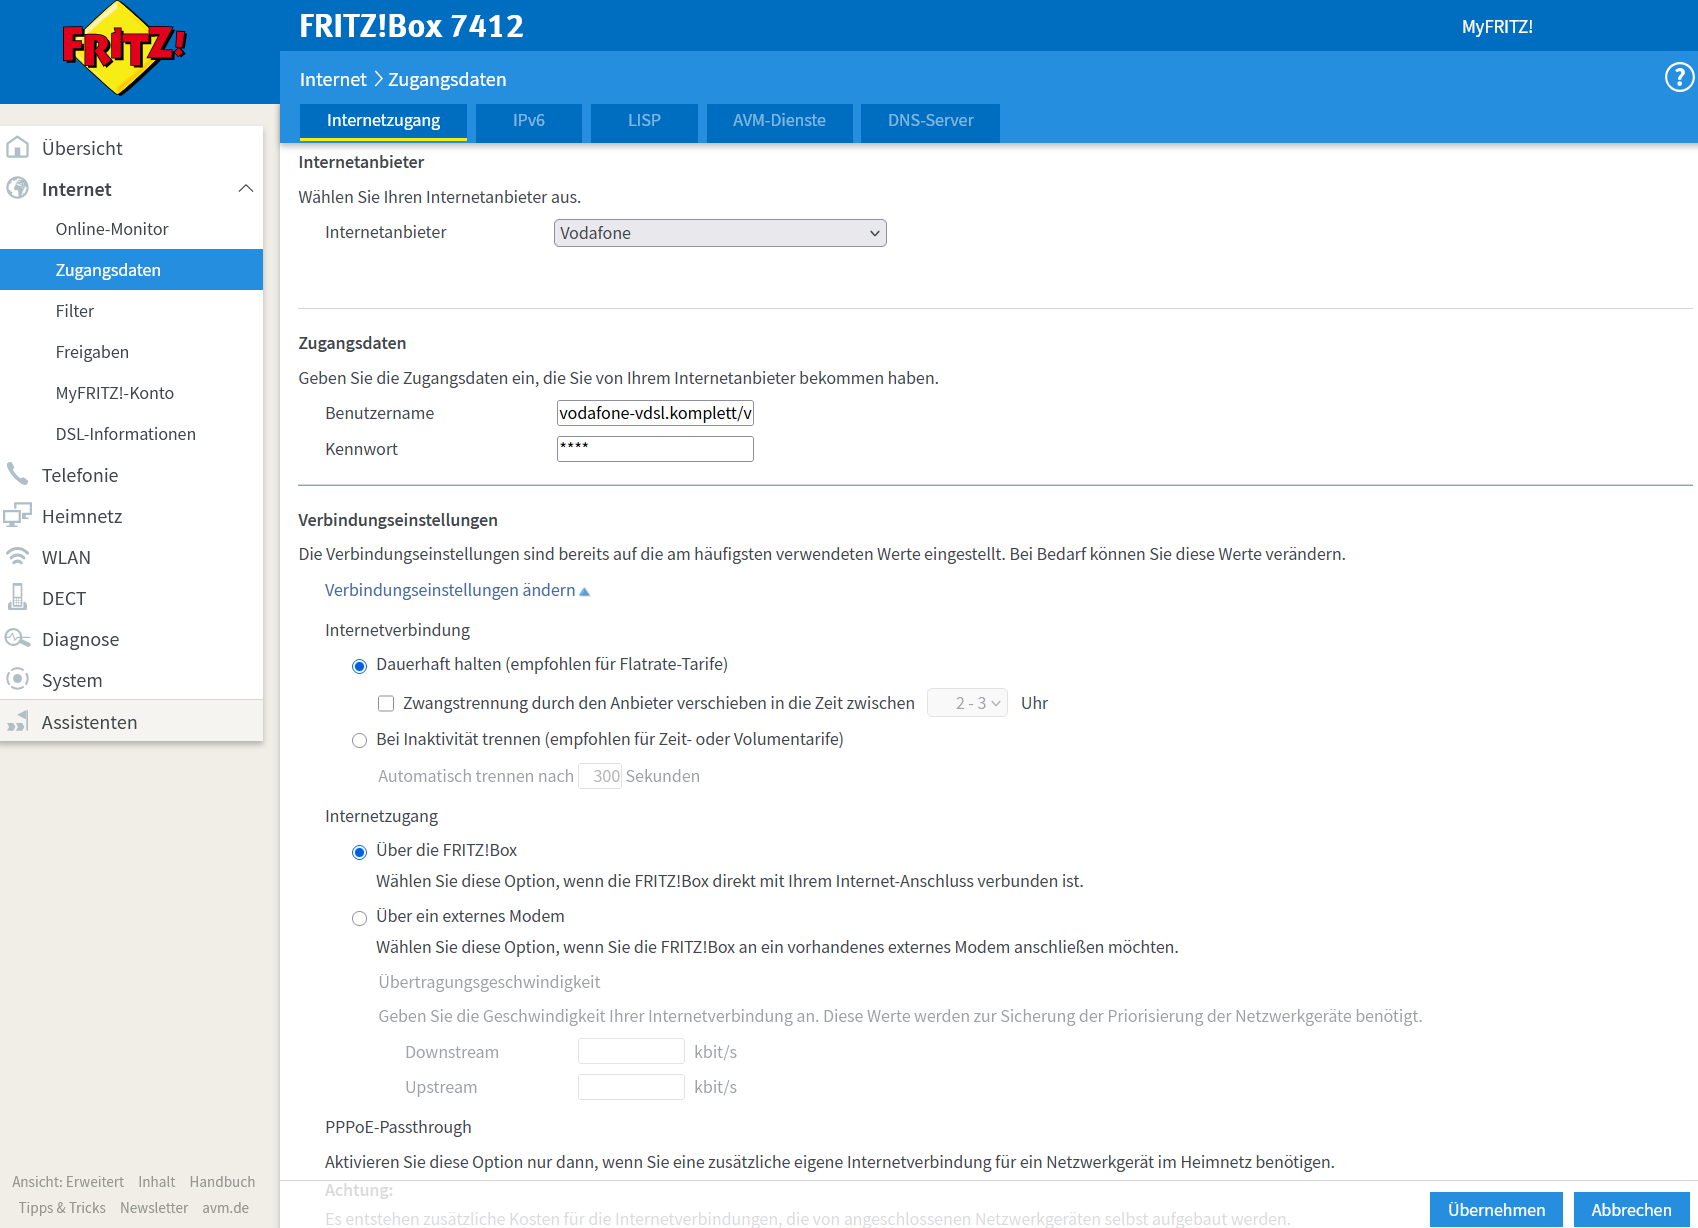Open Filter in sidebar
The image size is (1698, 1228).
click(131, 311)
